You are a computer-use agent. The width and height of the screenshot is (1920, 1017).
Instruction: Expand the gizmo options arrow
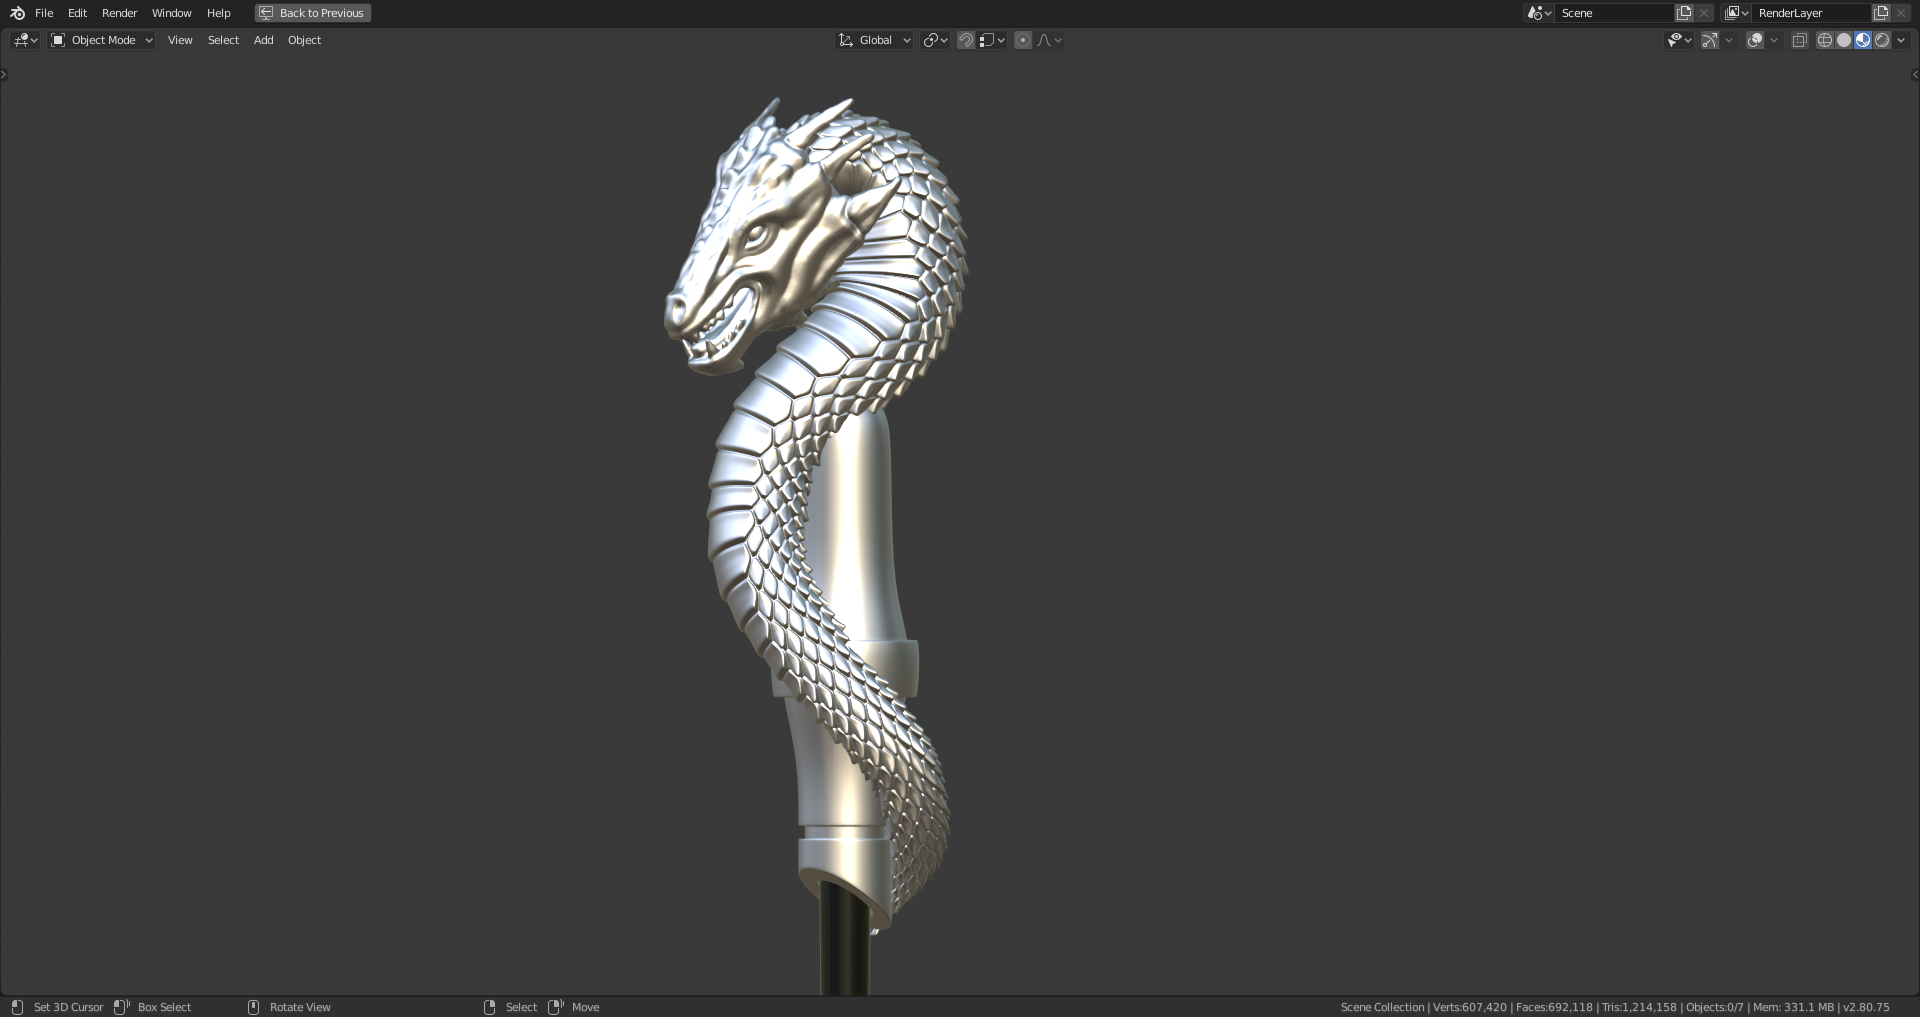point(1729,40)
